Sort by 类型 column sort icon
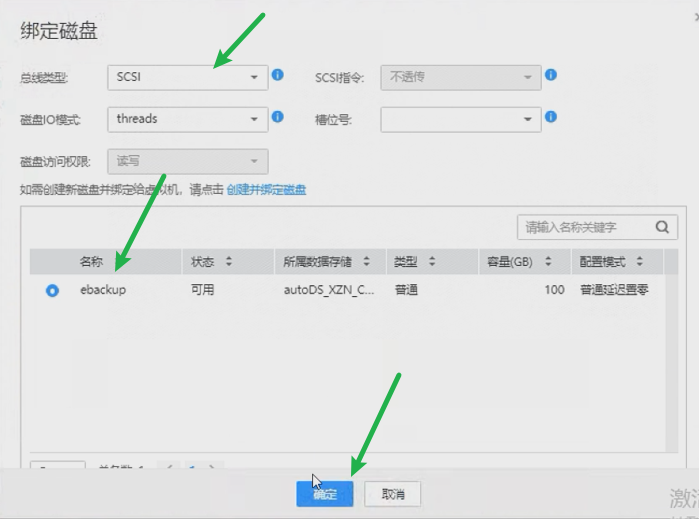Image resolution: width=699 pixels, height=519 pixels. pos(432,262)
